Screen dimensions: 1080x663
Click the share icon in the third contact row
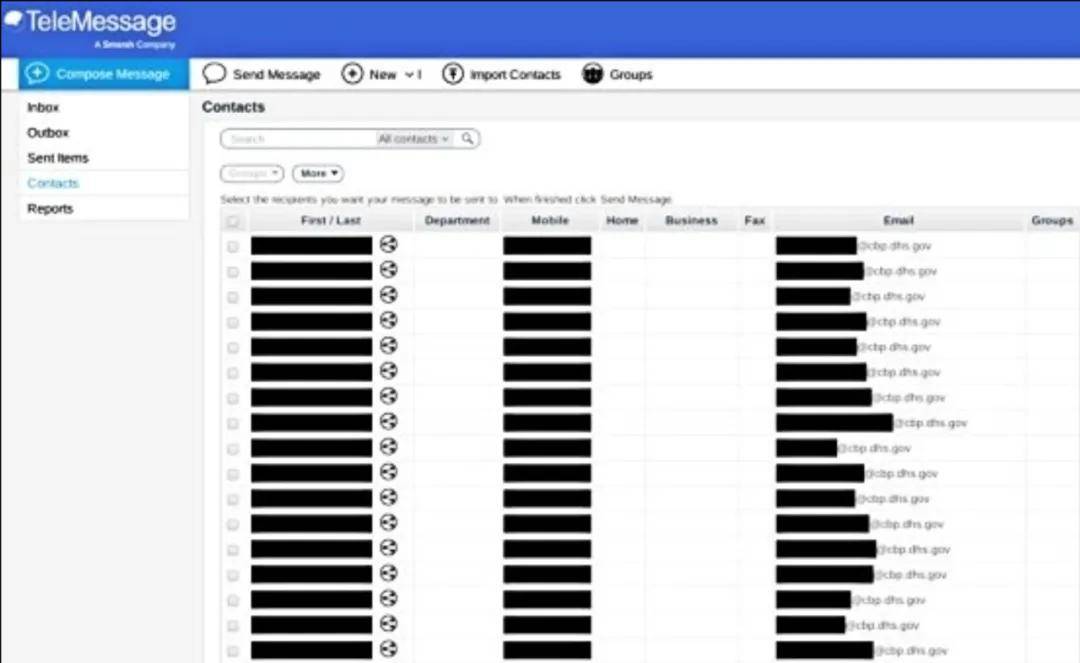[x=388, y=295]
